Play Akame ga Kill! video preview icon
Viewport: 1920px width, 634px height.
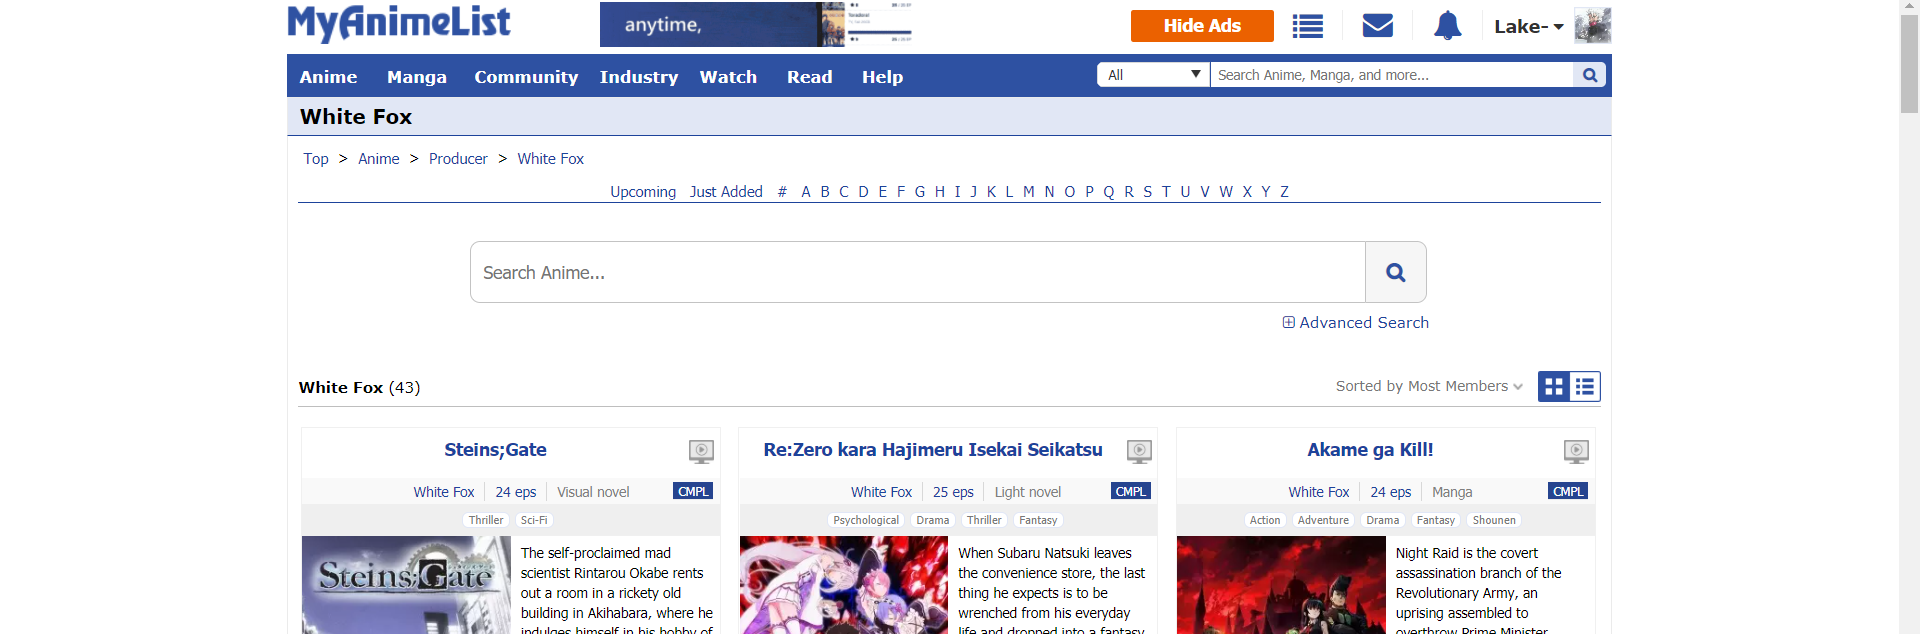1576,451
